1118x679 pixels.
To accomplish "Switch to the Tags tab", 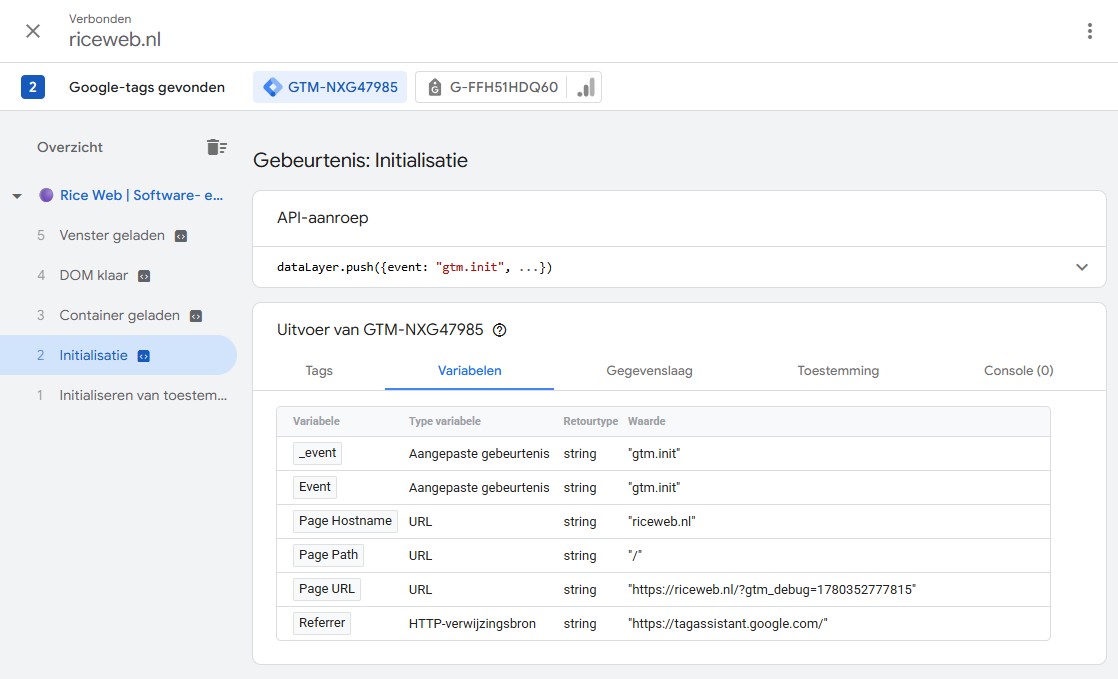I will 319,371.
